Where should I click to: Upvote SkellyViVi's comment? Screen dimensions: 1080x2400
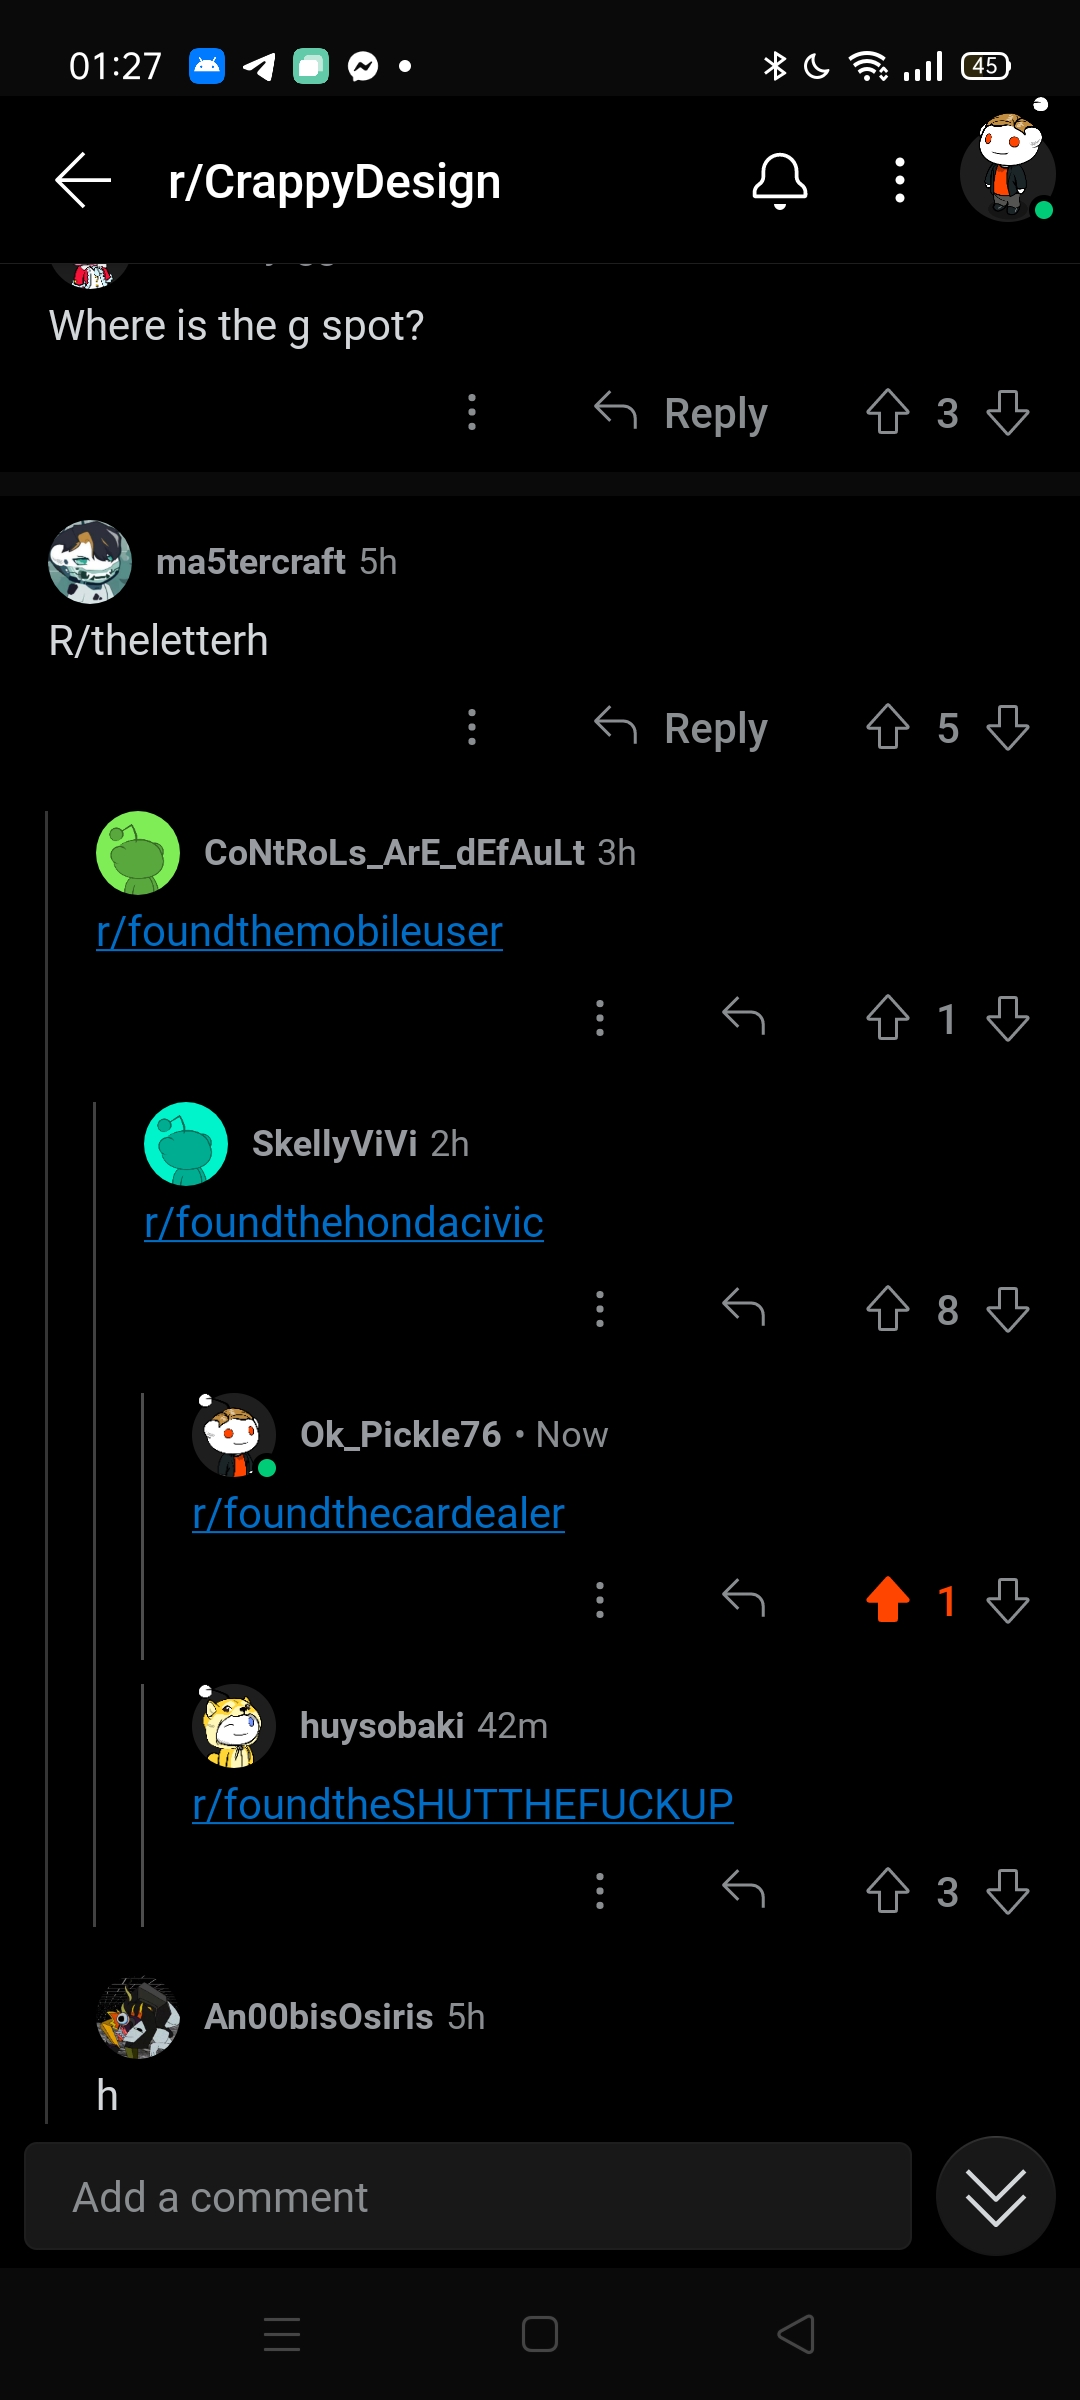pos(887,1309)
